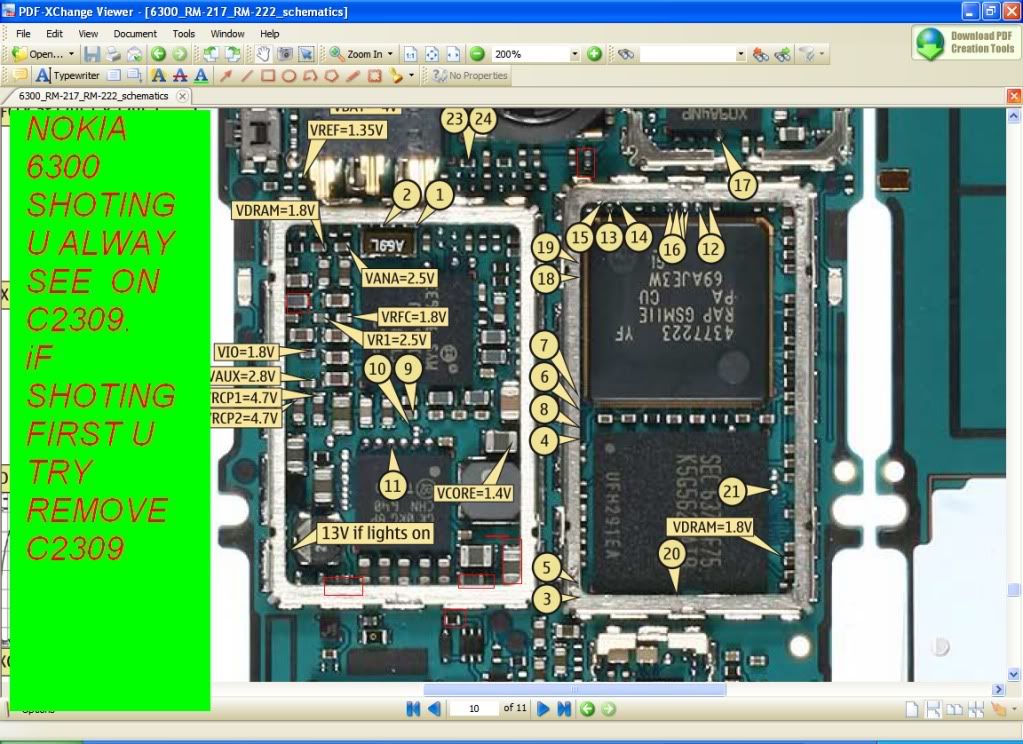Click the top toolbar green back arrow
The height and width of the screenshot is (744, 1023).
[159, 54]
